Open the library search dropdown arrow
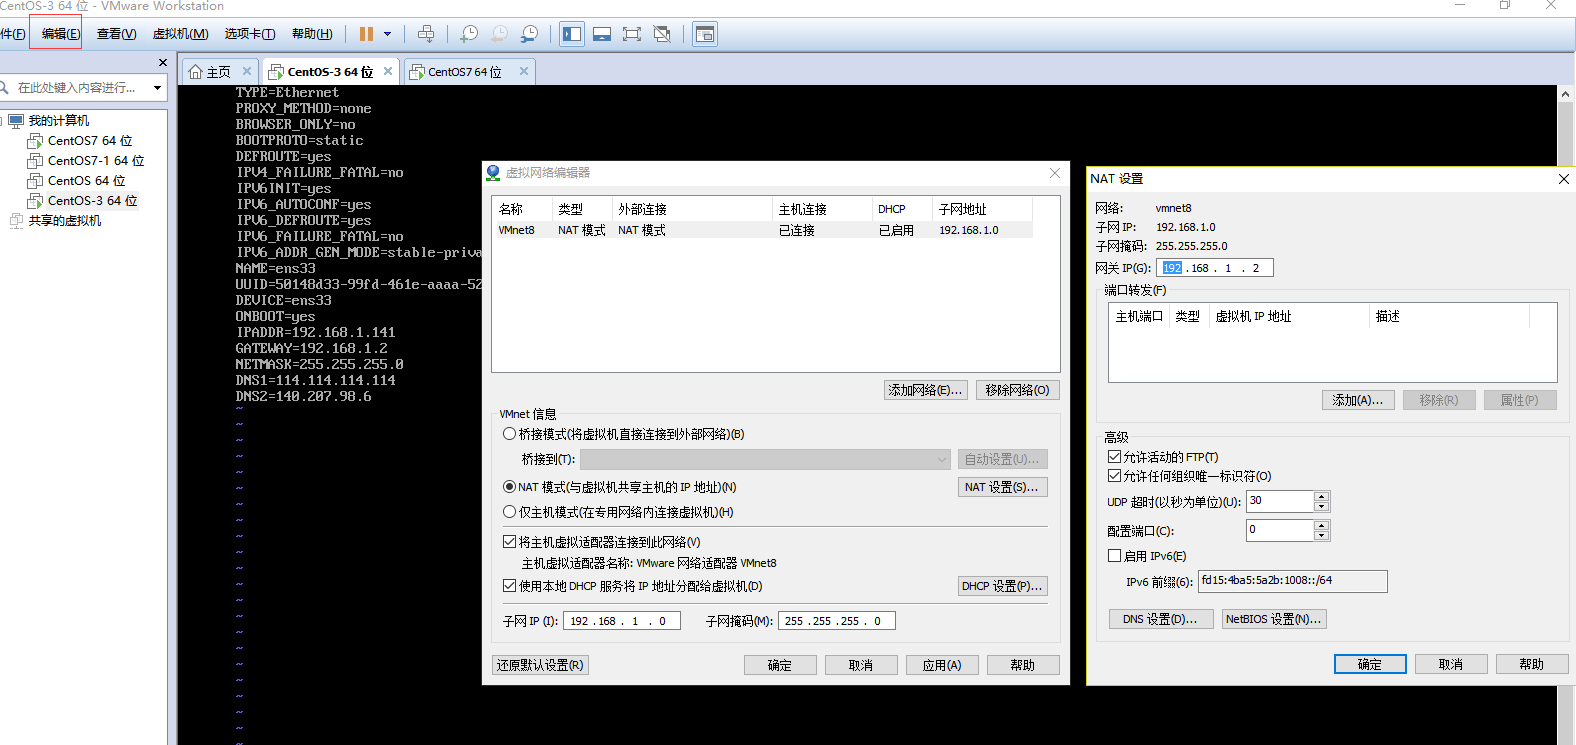 [157, 88]
